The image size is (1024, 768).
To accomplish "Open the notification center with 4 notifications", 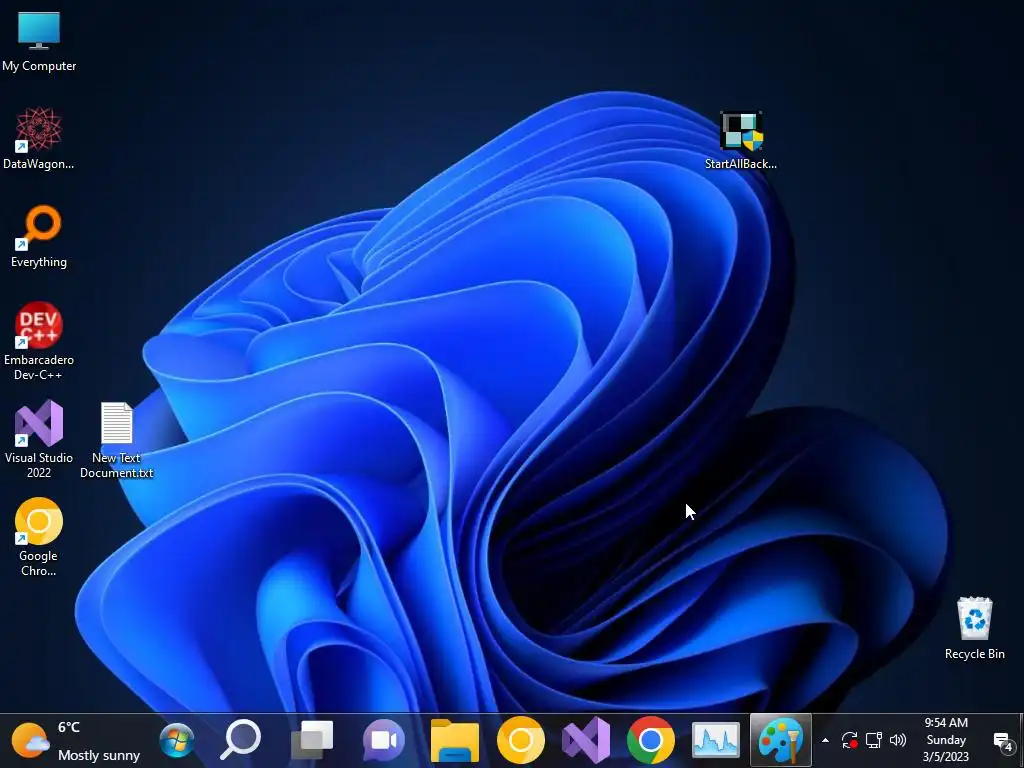I will [x=1002, y=741].
